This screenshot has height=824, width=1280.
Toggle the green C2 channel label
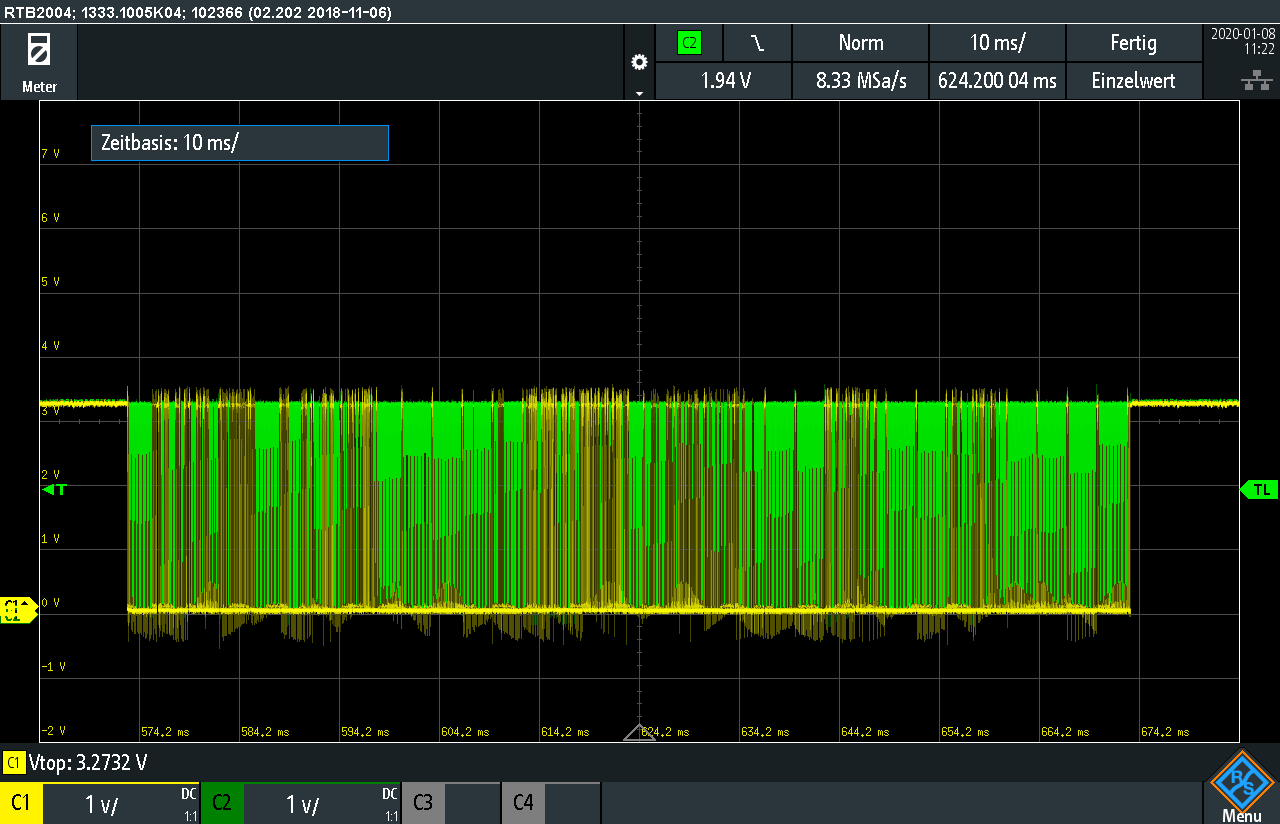[x=222, y=803]
